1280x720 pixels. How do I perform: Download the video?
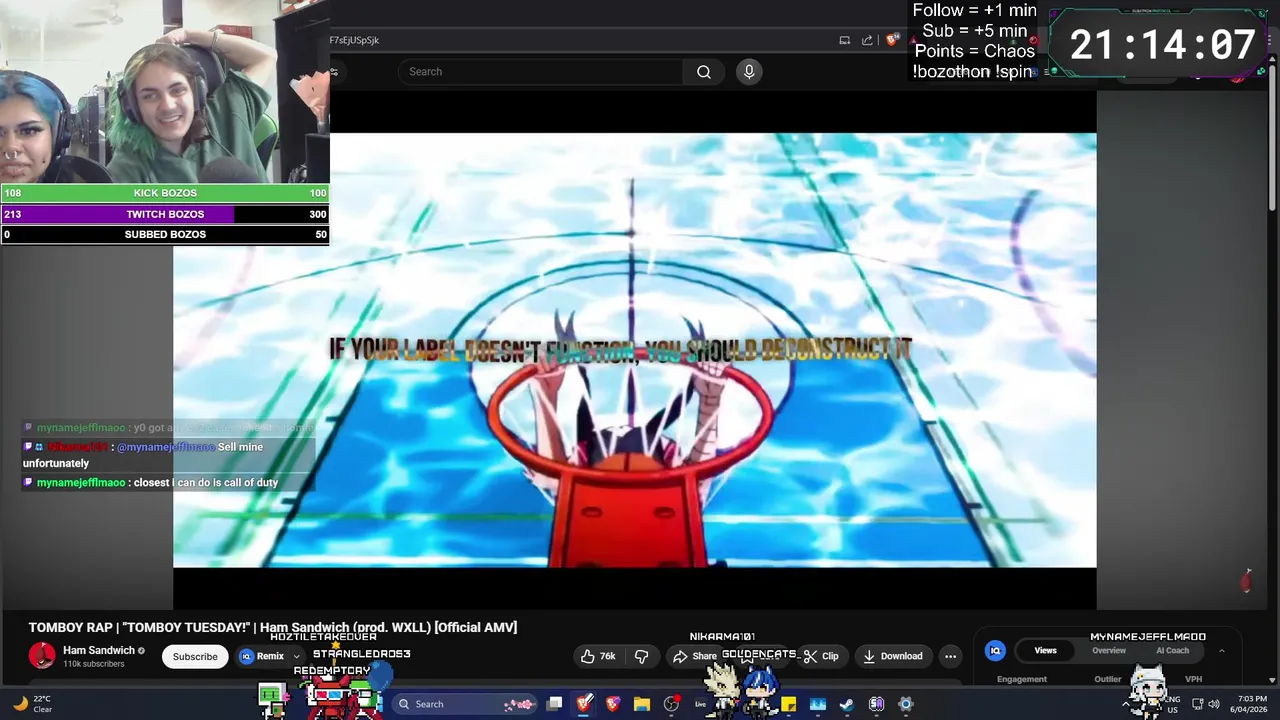point(892,656)
